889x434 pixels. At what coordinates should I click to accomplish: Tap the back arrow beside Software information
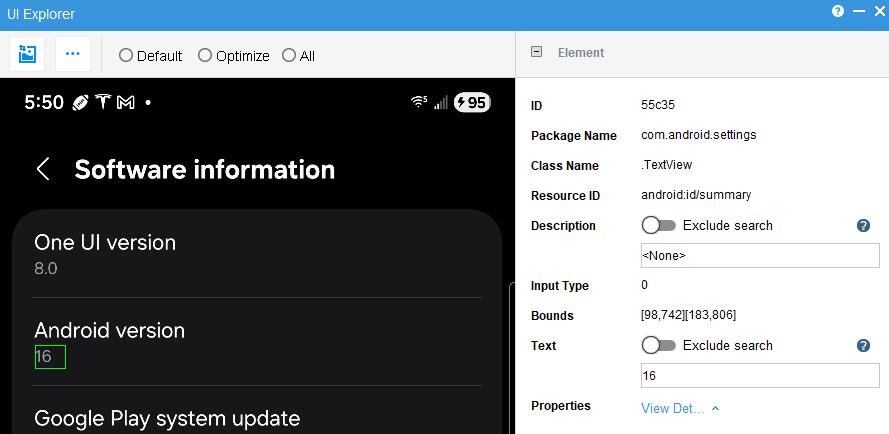[x=43, y=169]
